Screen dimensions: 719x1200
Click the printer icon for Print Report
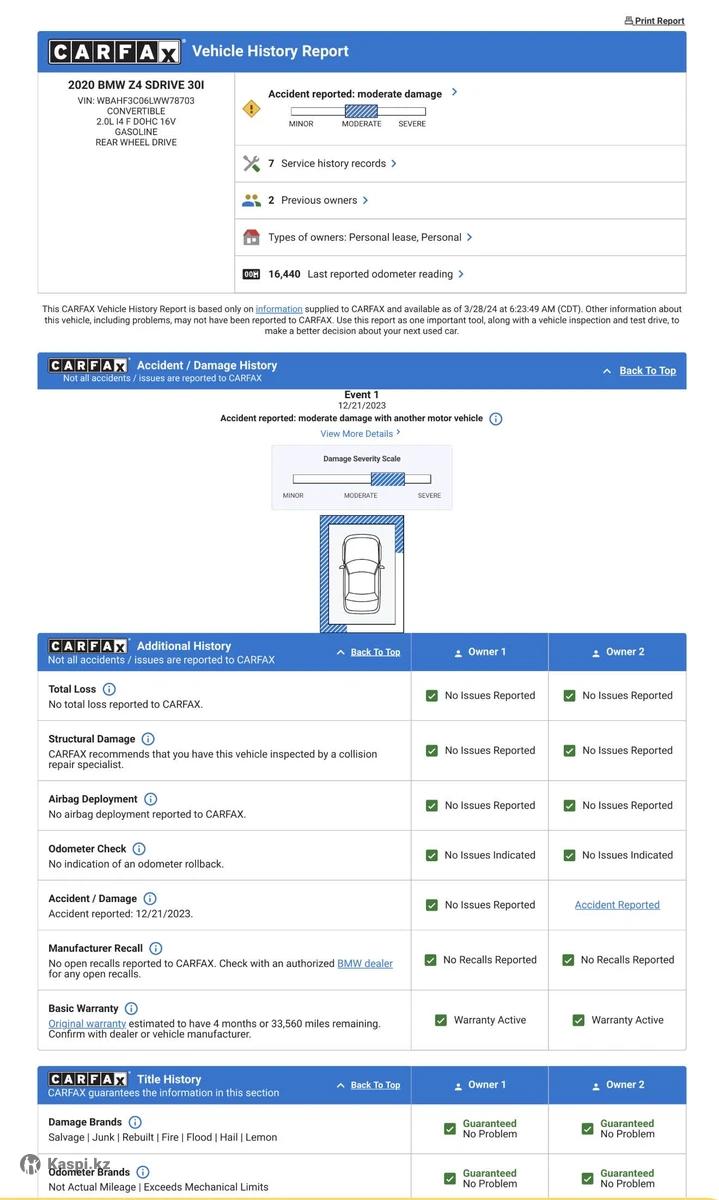[629, 20]
